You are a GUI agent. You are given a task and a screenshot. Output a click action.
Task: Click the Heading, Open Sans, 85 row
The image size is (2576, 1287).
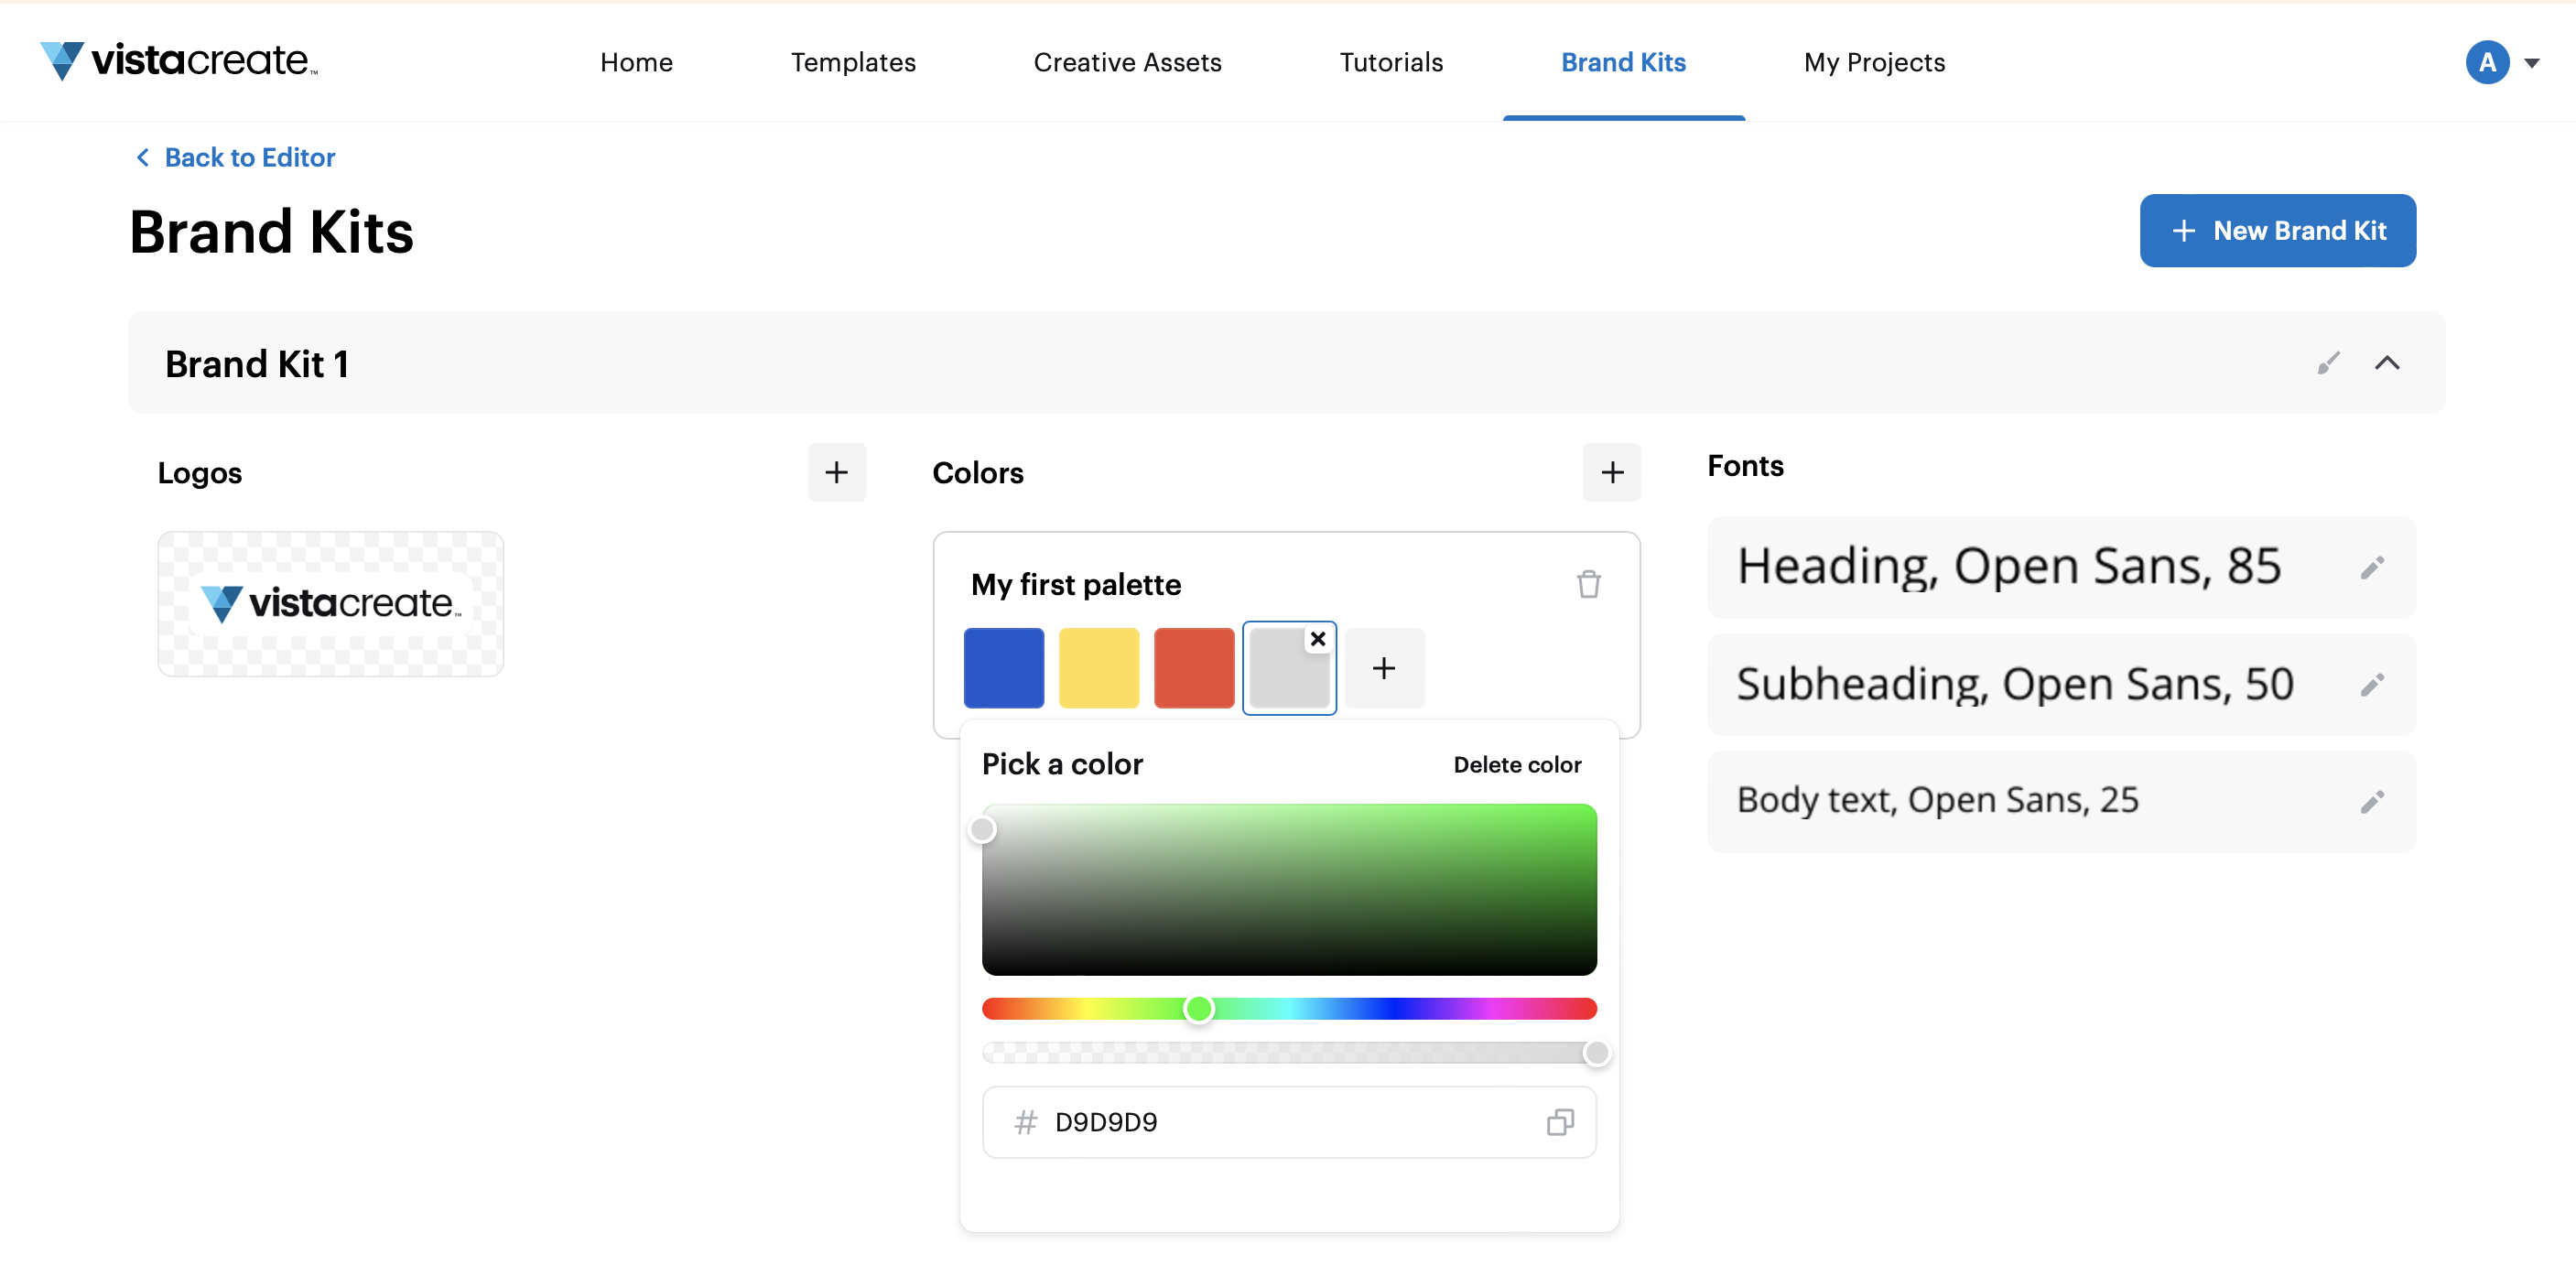(x=2061, y=567)
